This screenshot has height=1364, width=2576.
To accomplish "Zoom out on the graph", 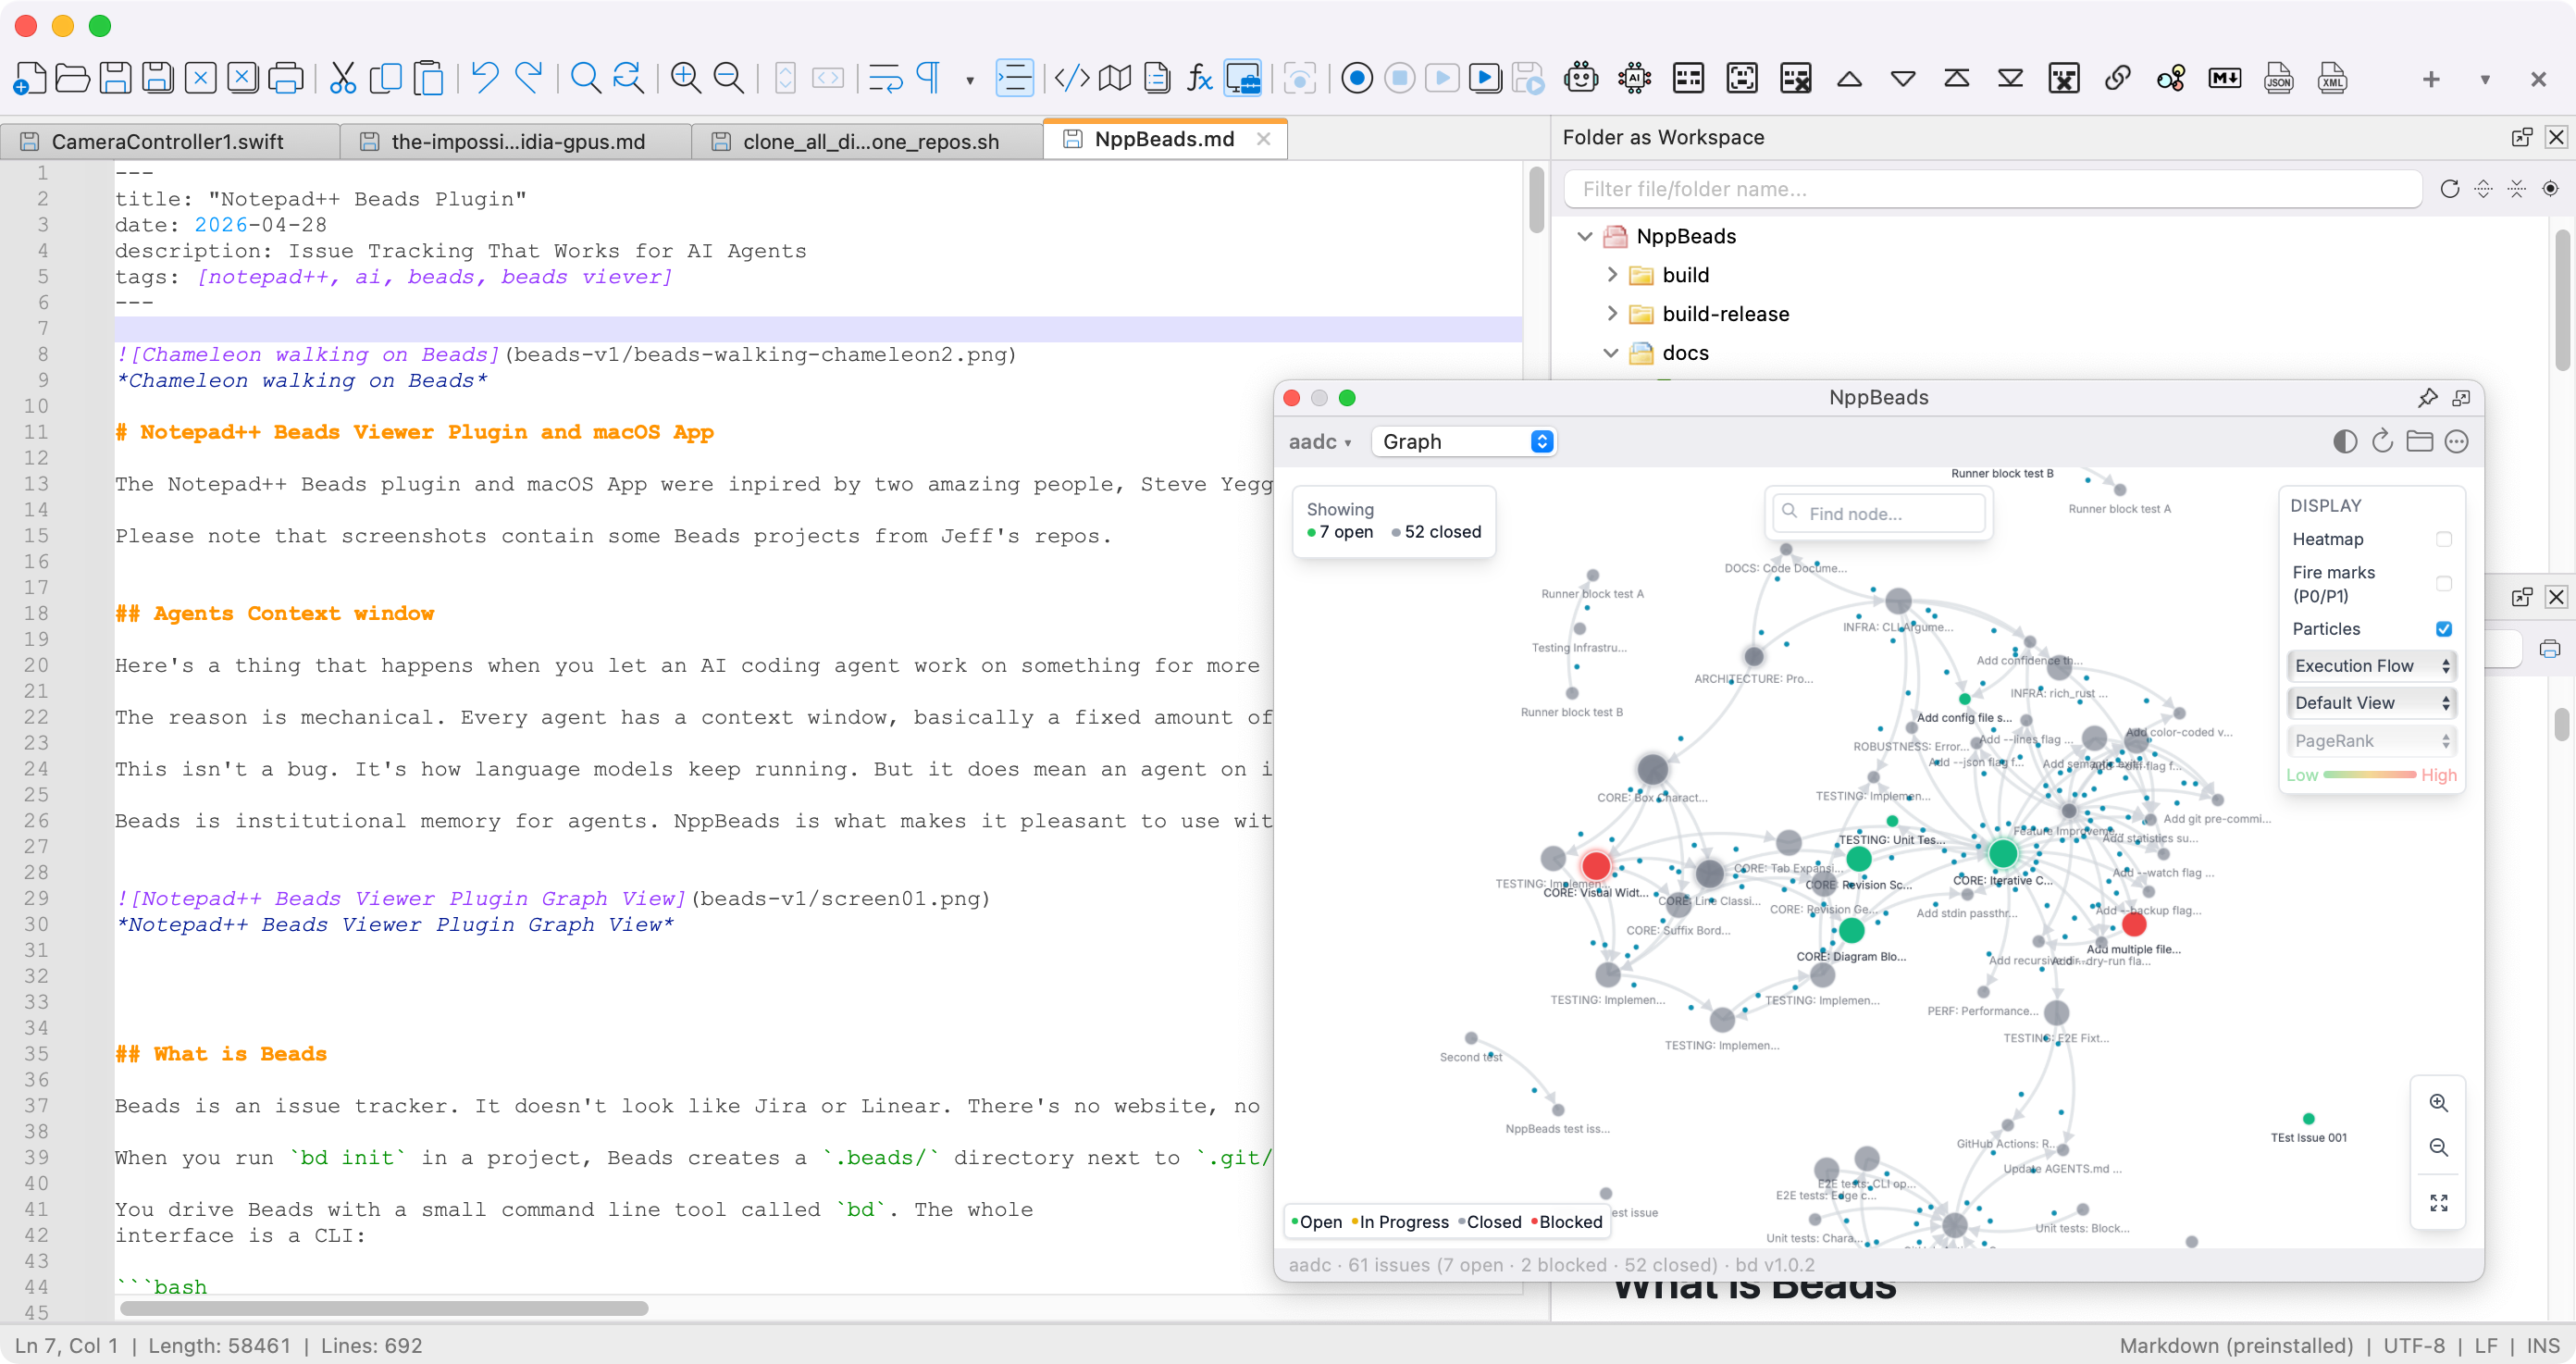I will coord(2439,1149).
